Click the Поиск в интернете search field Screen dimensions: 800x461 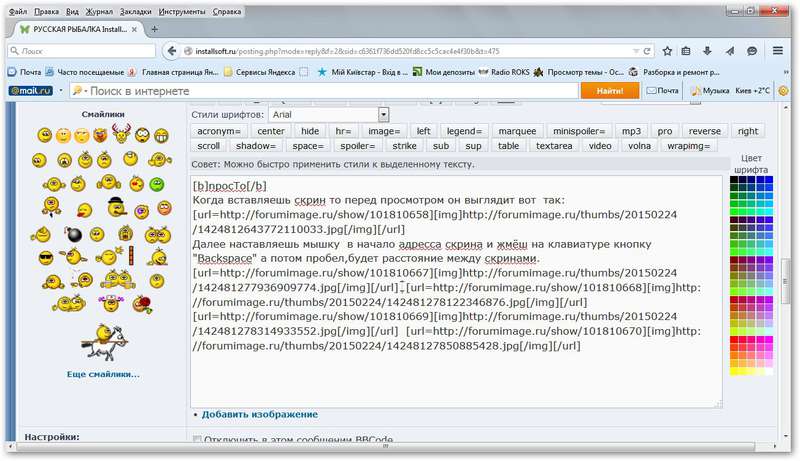pyautogui.click(x=324, y=91)
